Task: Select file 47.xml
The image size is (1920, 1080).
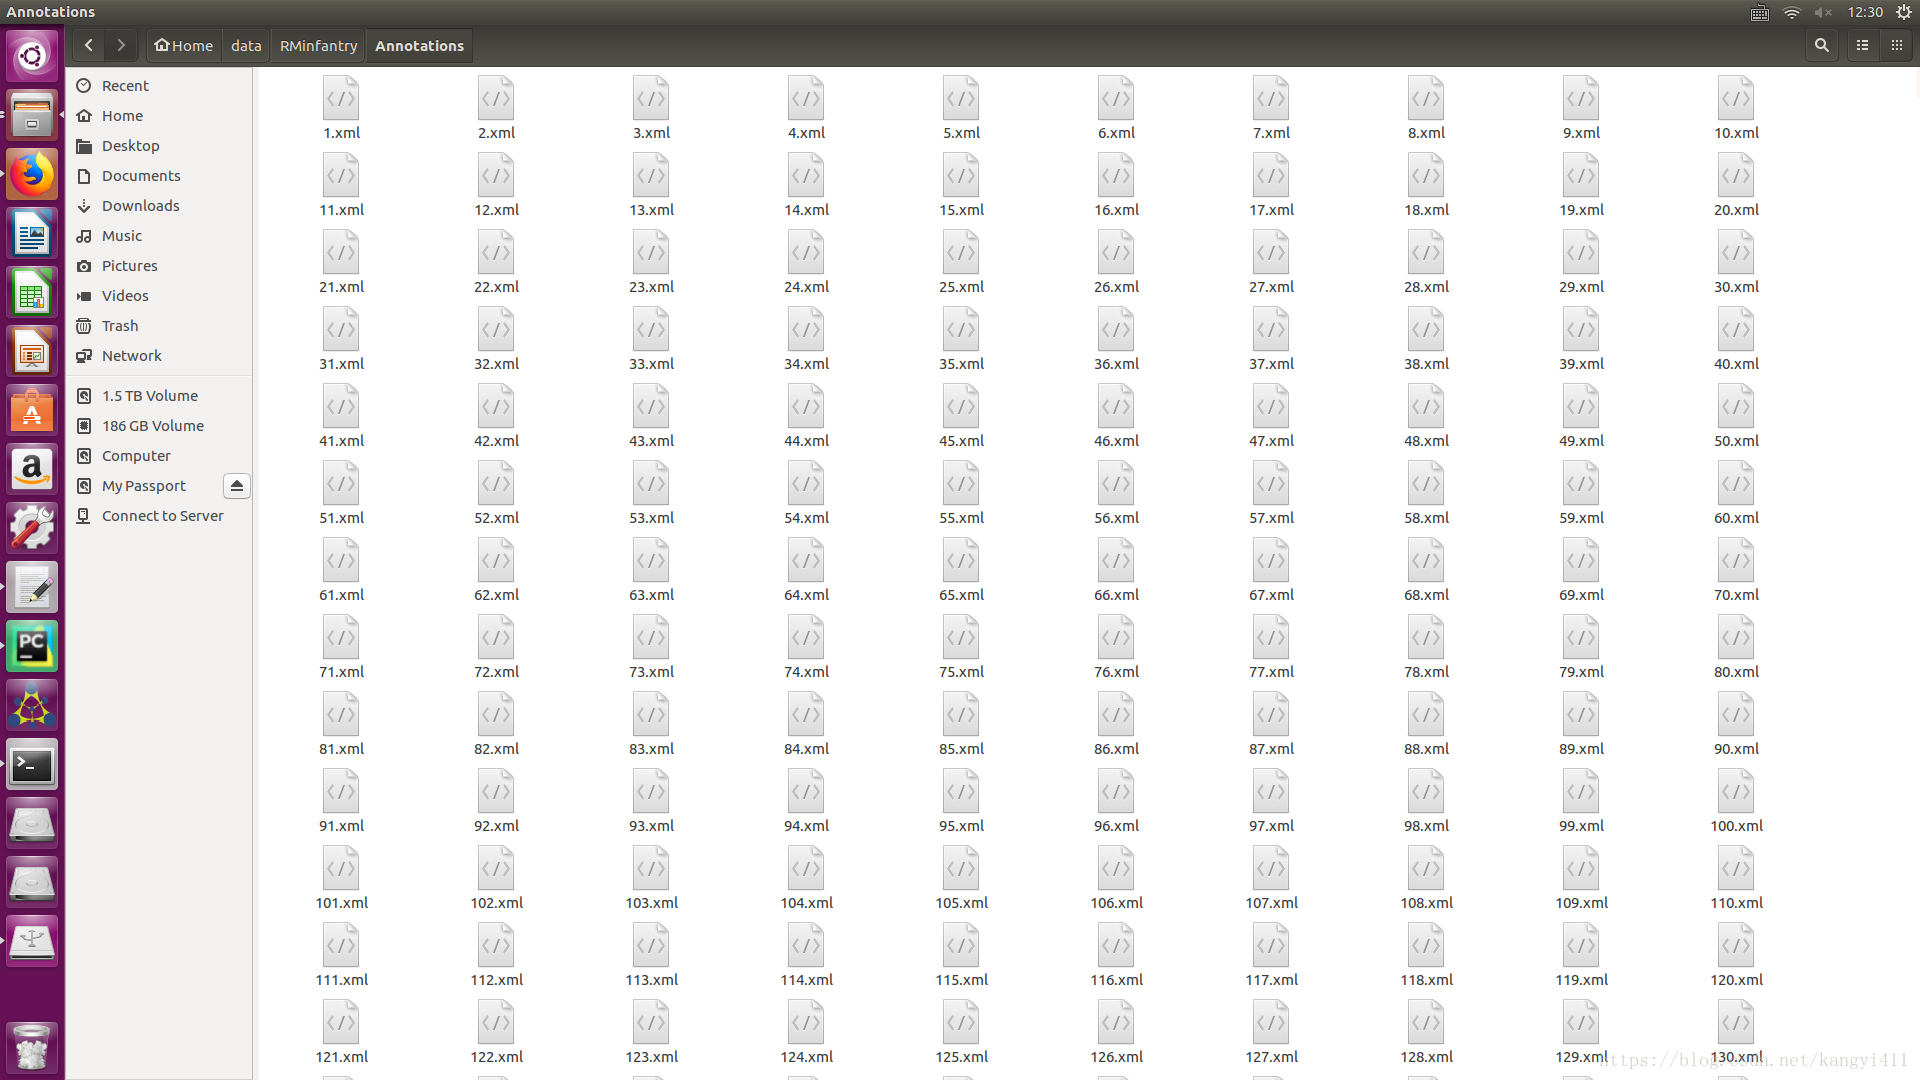Action: pyautogui.click(x=1271, y=416)
